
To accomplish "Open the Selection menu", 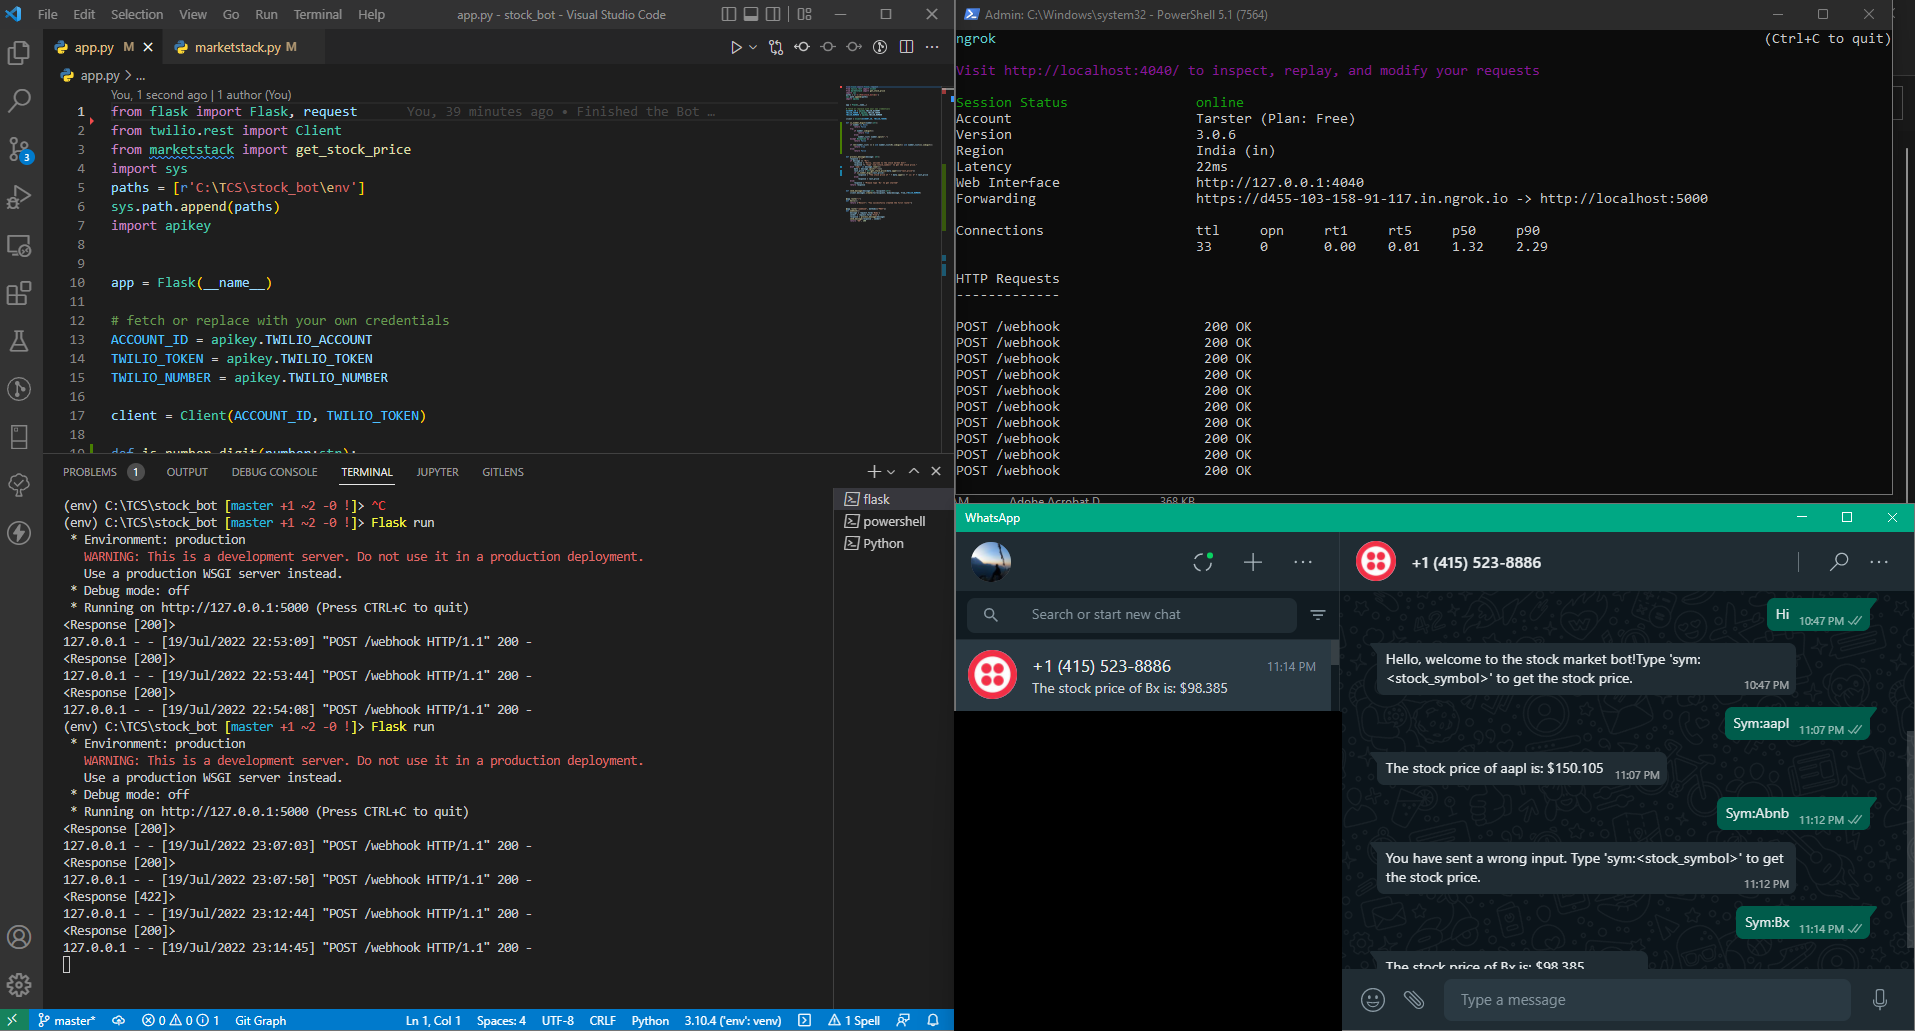I will point(137,14).
